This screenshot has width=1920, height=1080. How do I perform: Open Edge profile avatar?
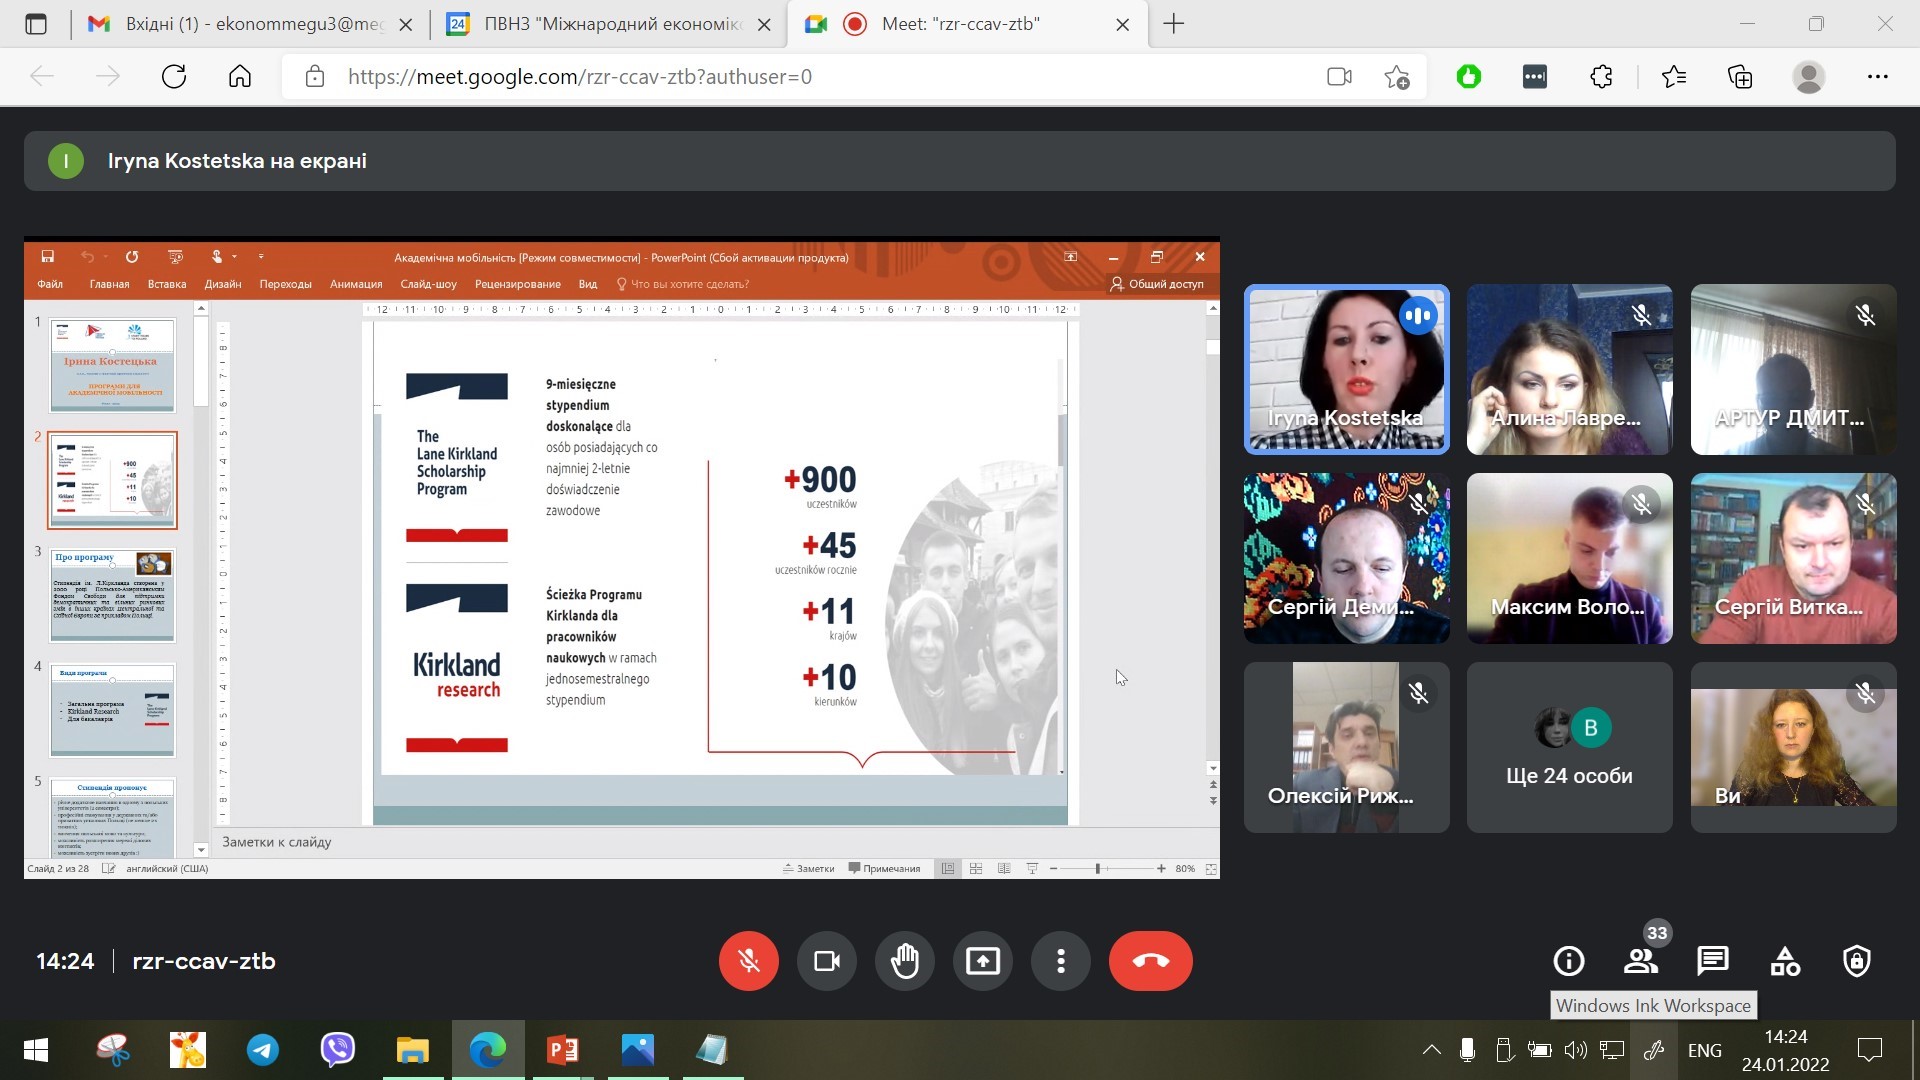tap(1808, 76)
